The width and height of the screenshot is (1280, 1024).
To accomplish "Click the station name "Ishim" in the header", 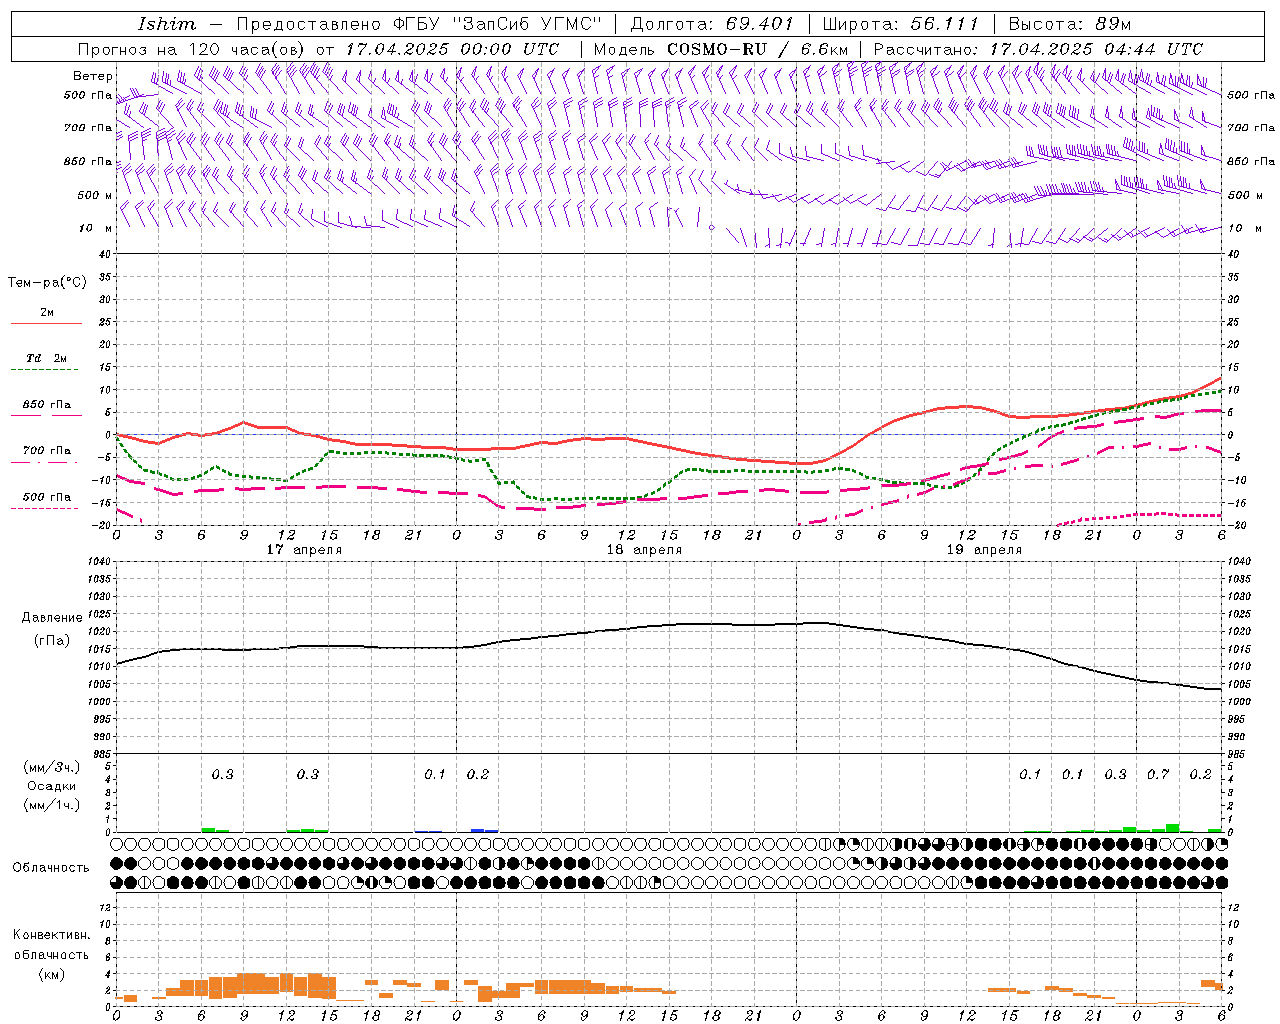I will 167,24.
